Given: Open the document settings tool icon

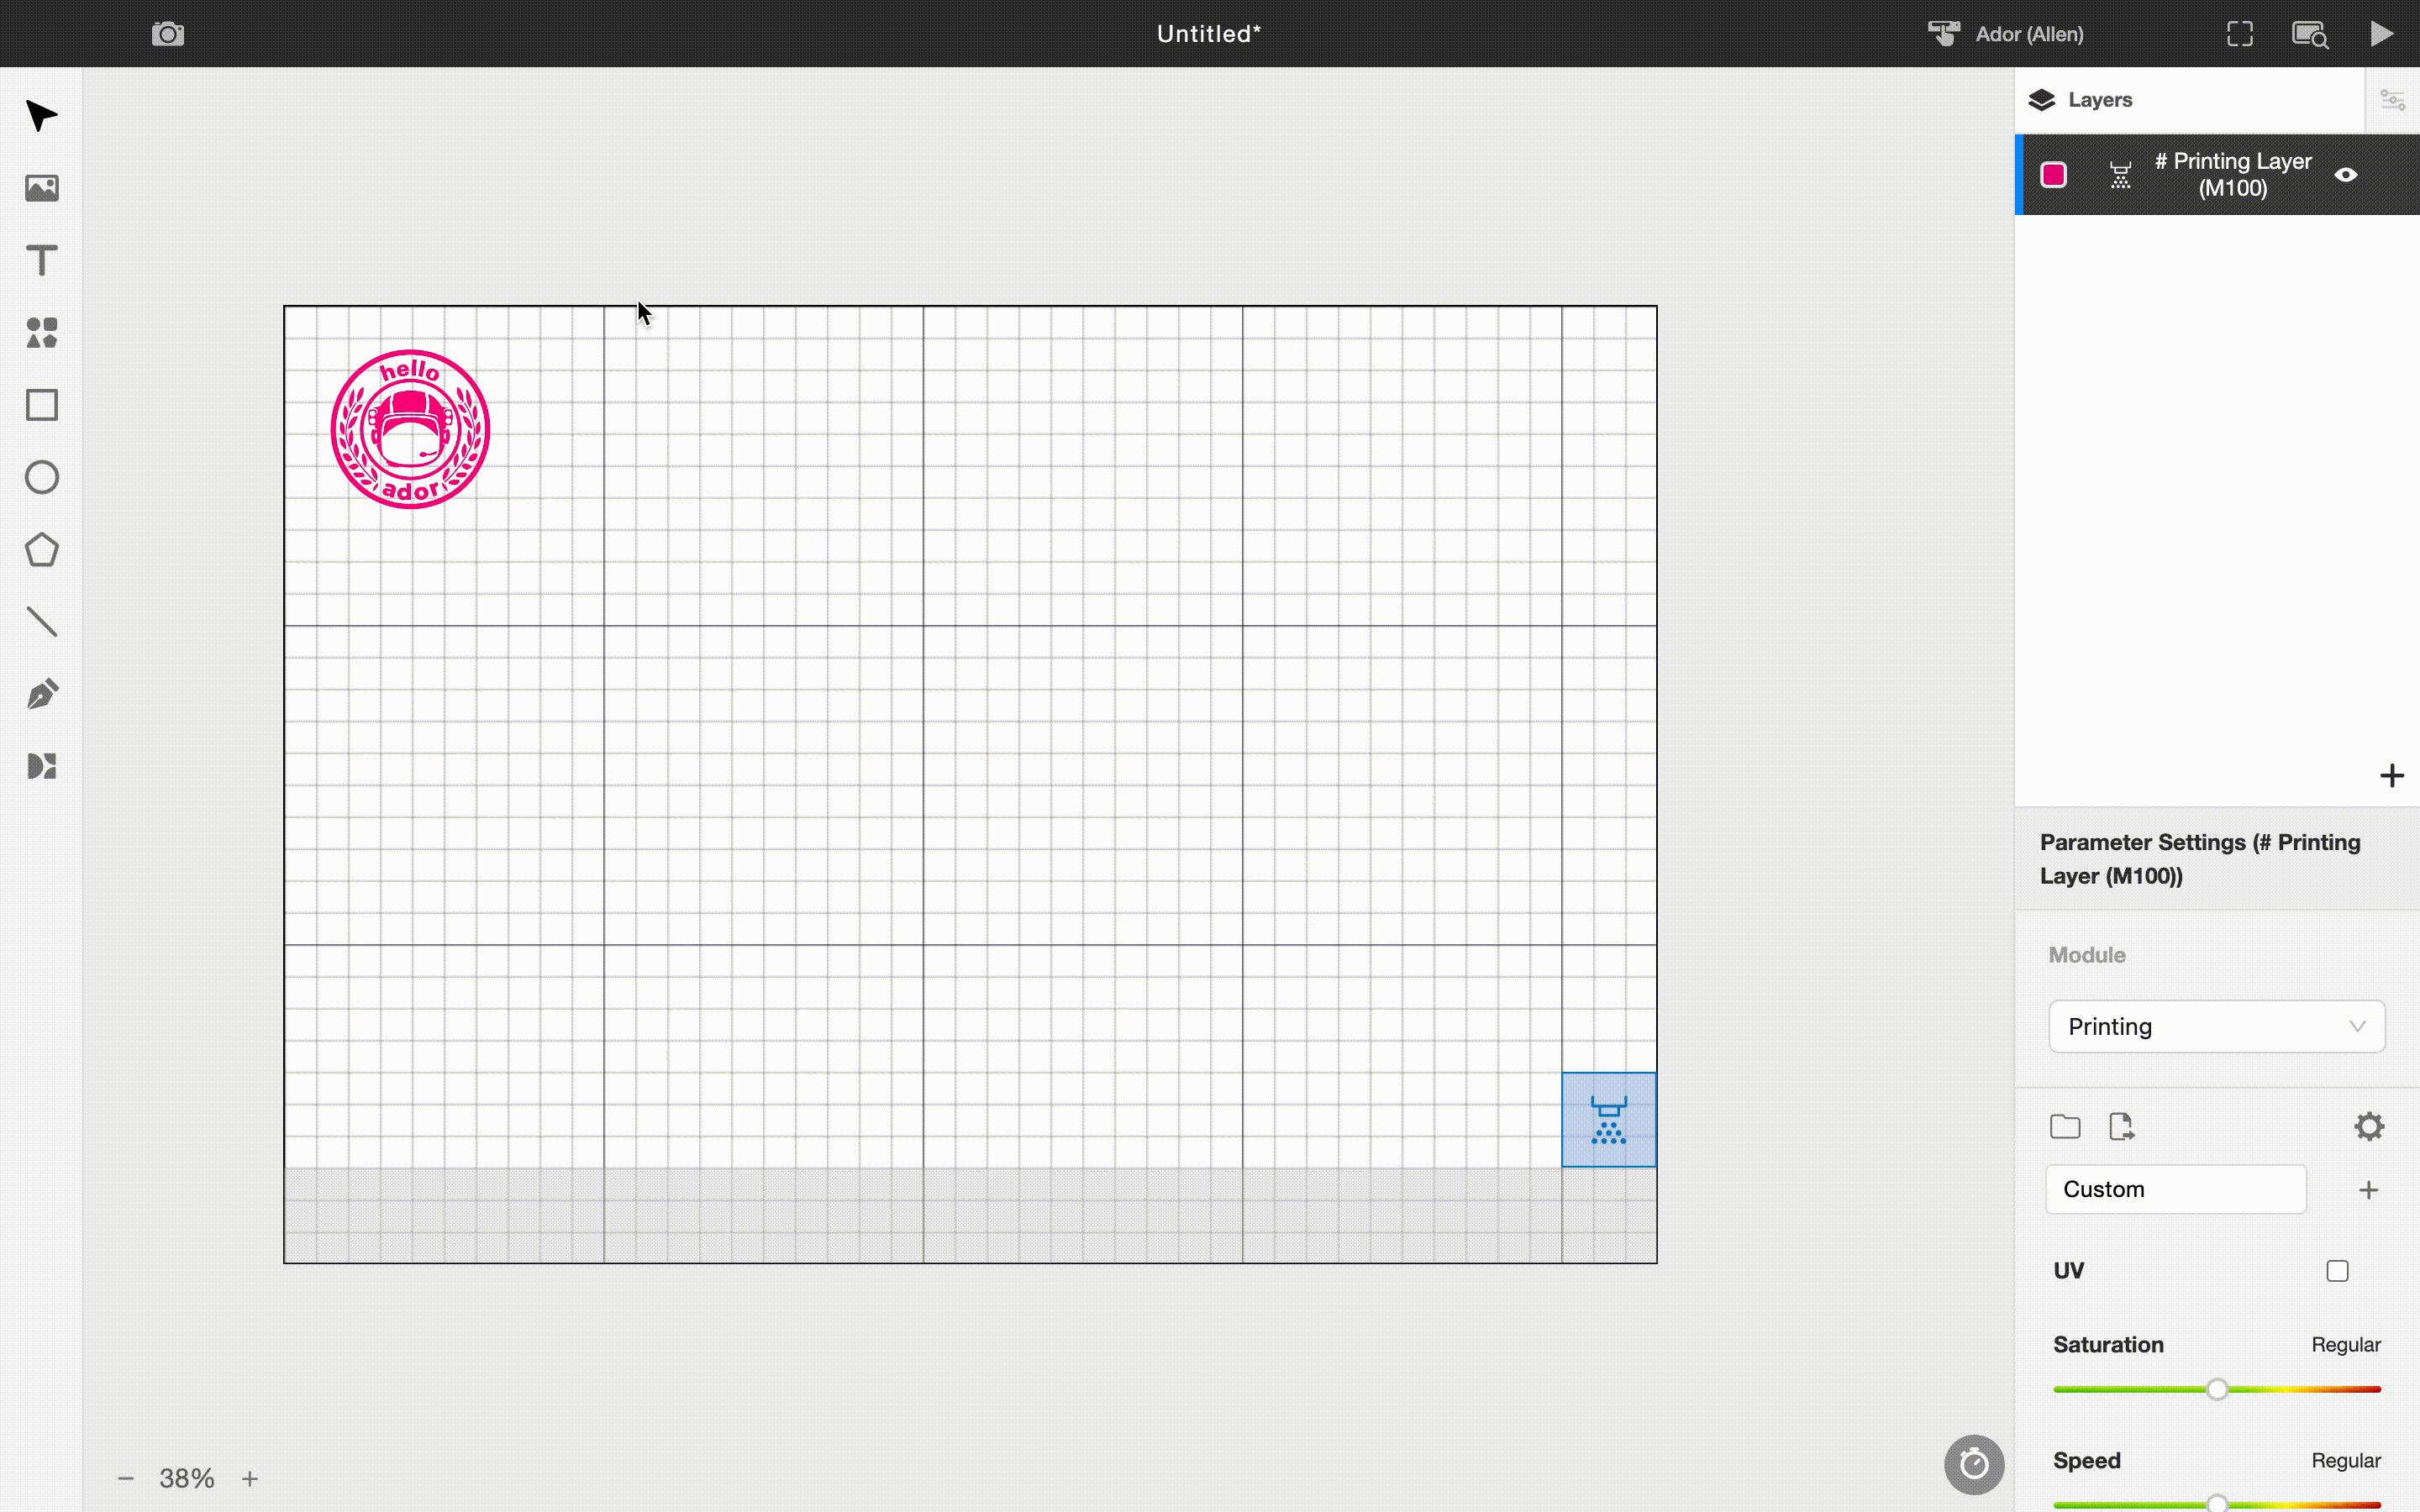Looking at the screenshot, I should pos(41,766).
